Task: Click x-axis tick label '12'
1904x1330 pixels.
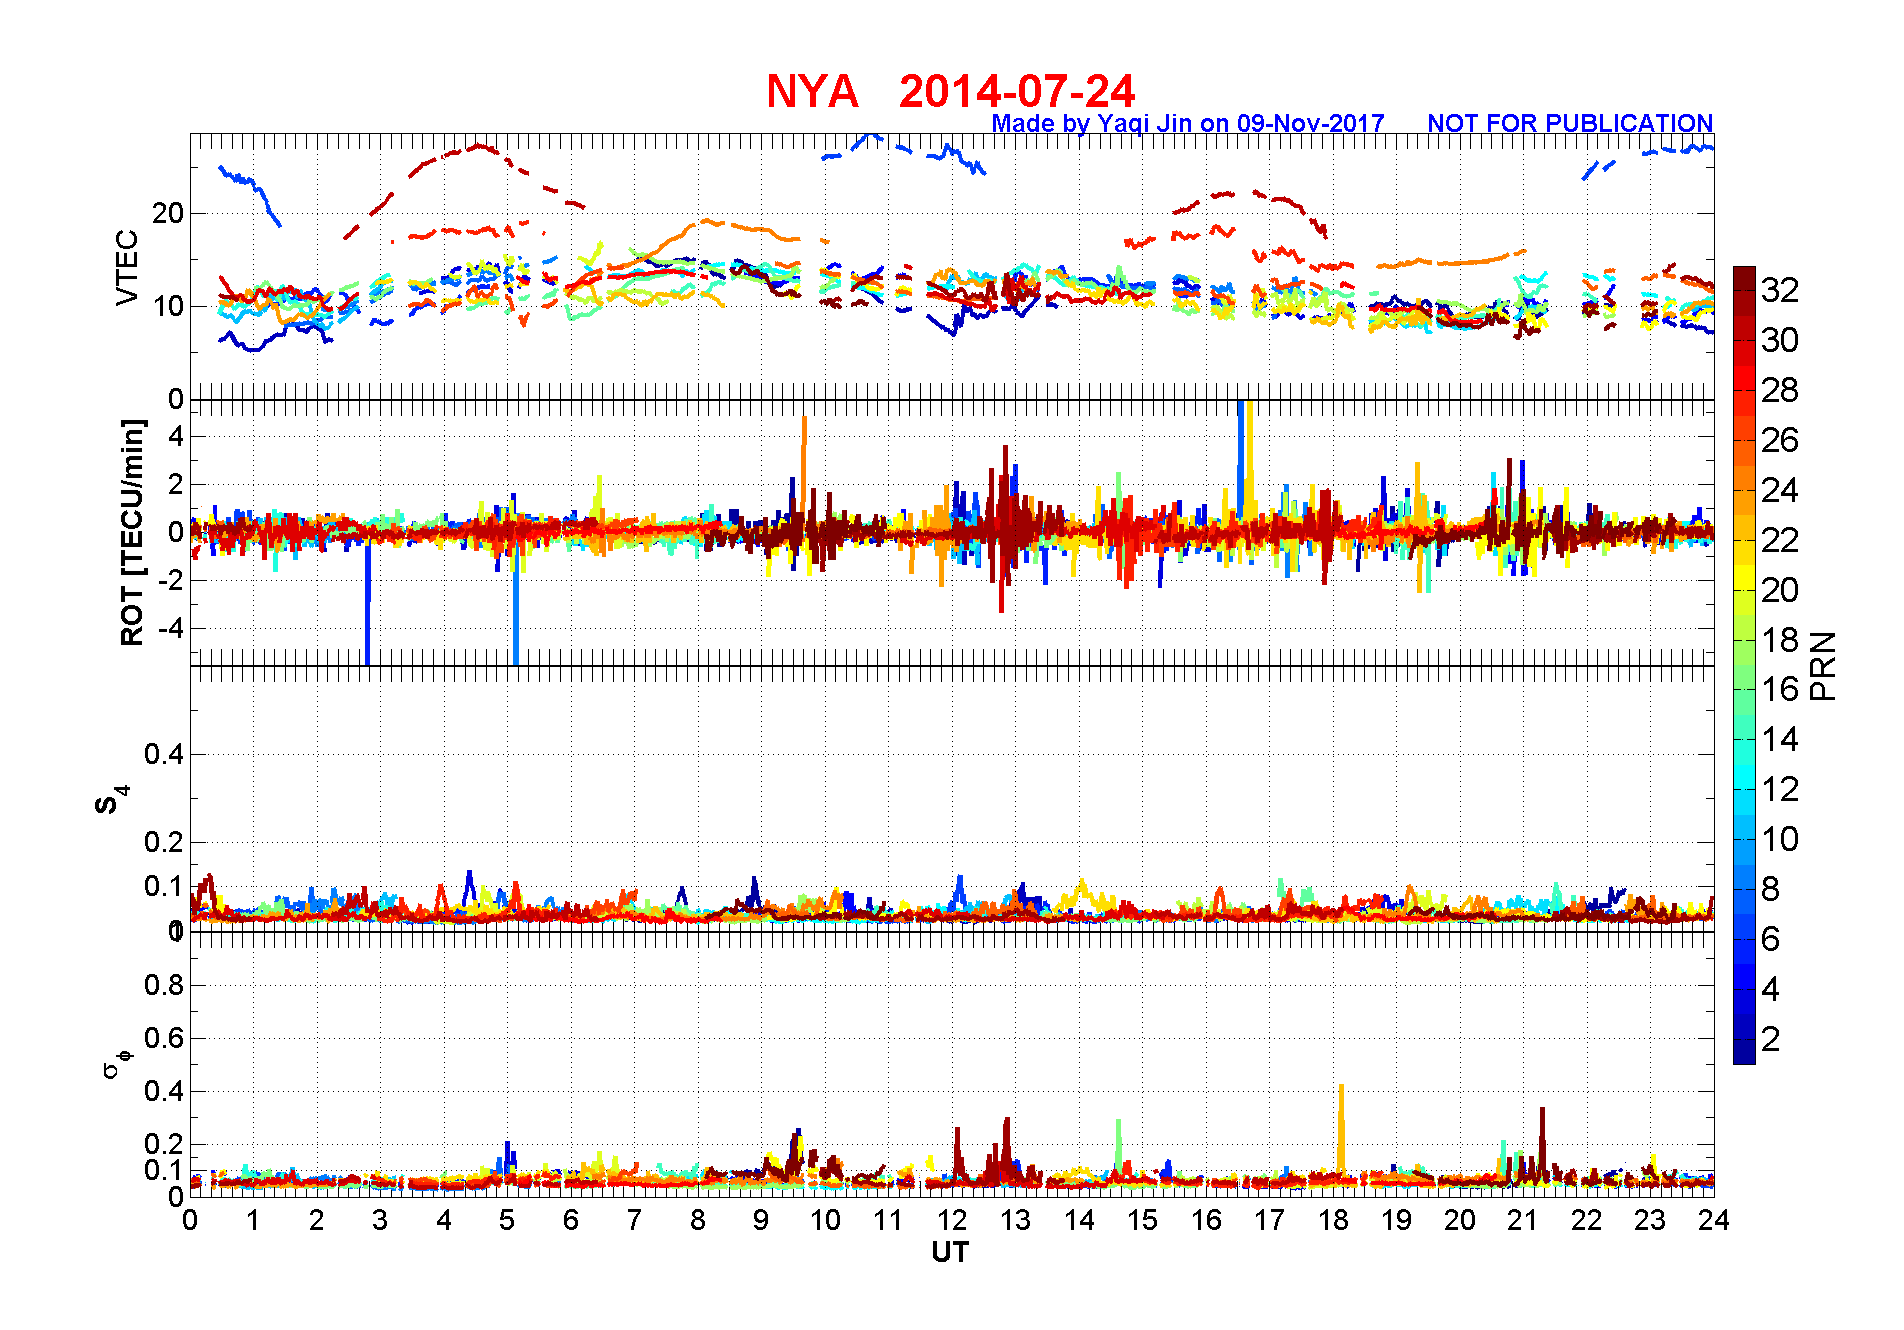Action: click(952, 1220)
